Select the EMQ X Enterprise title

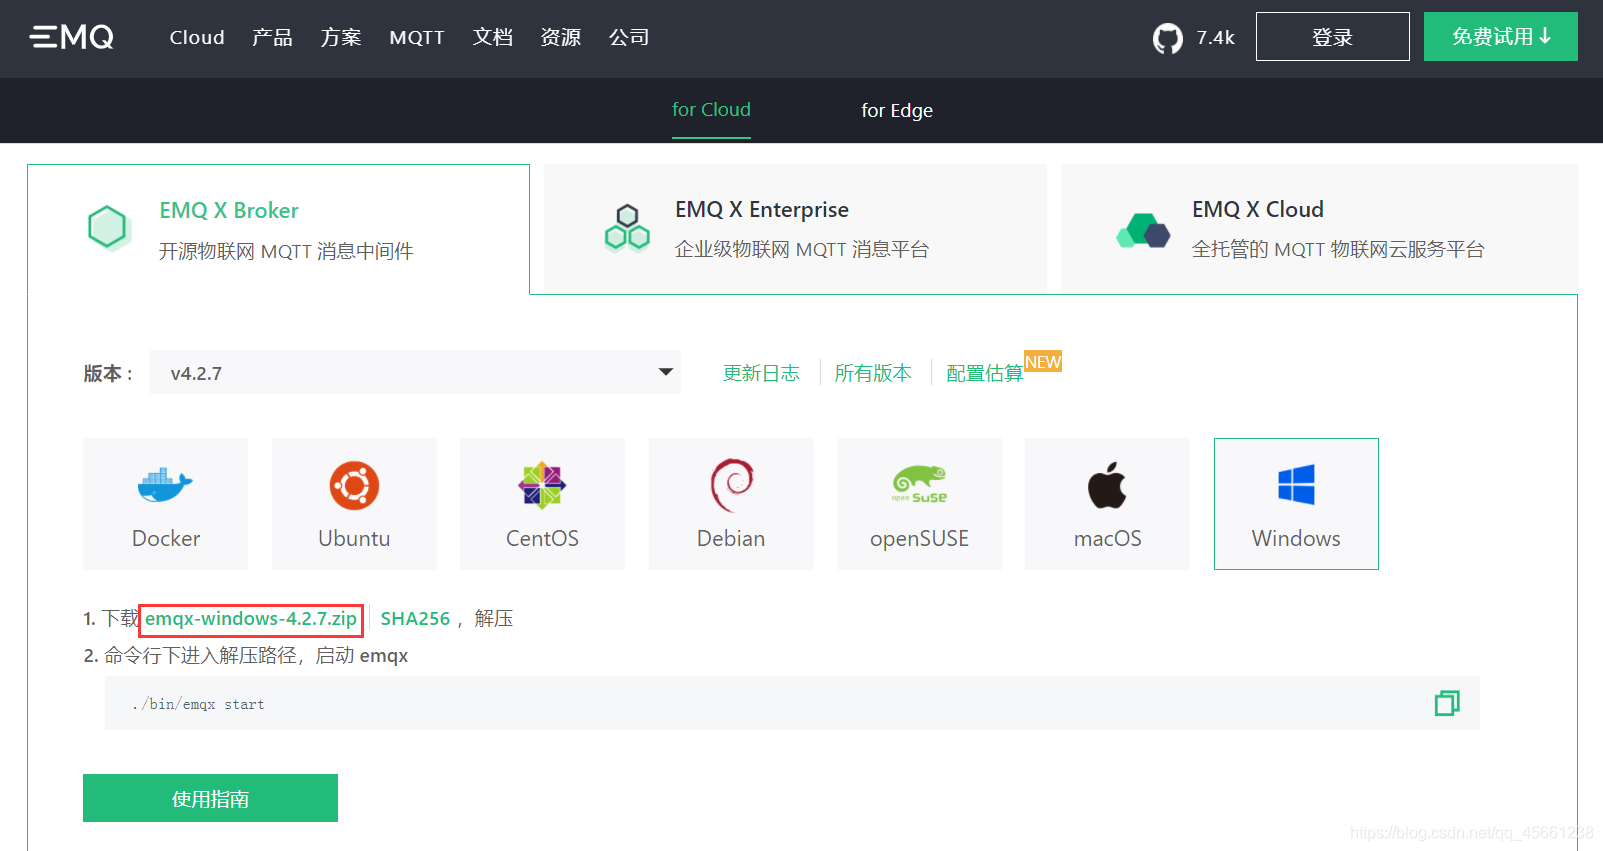point(762,209)
